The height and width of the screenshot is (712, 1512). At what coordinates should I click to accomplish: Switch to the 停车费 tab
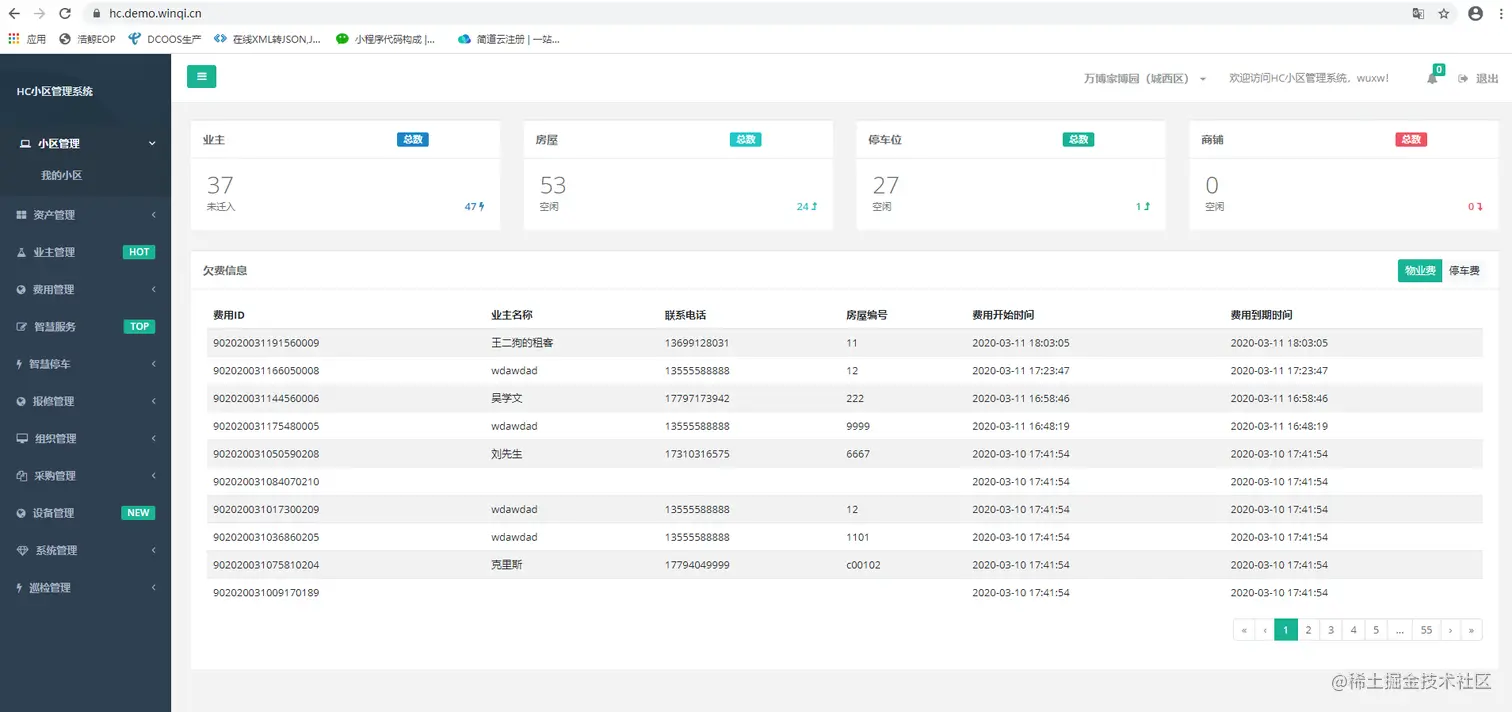(1463, 271)
